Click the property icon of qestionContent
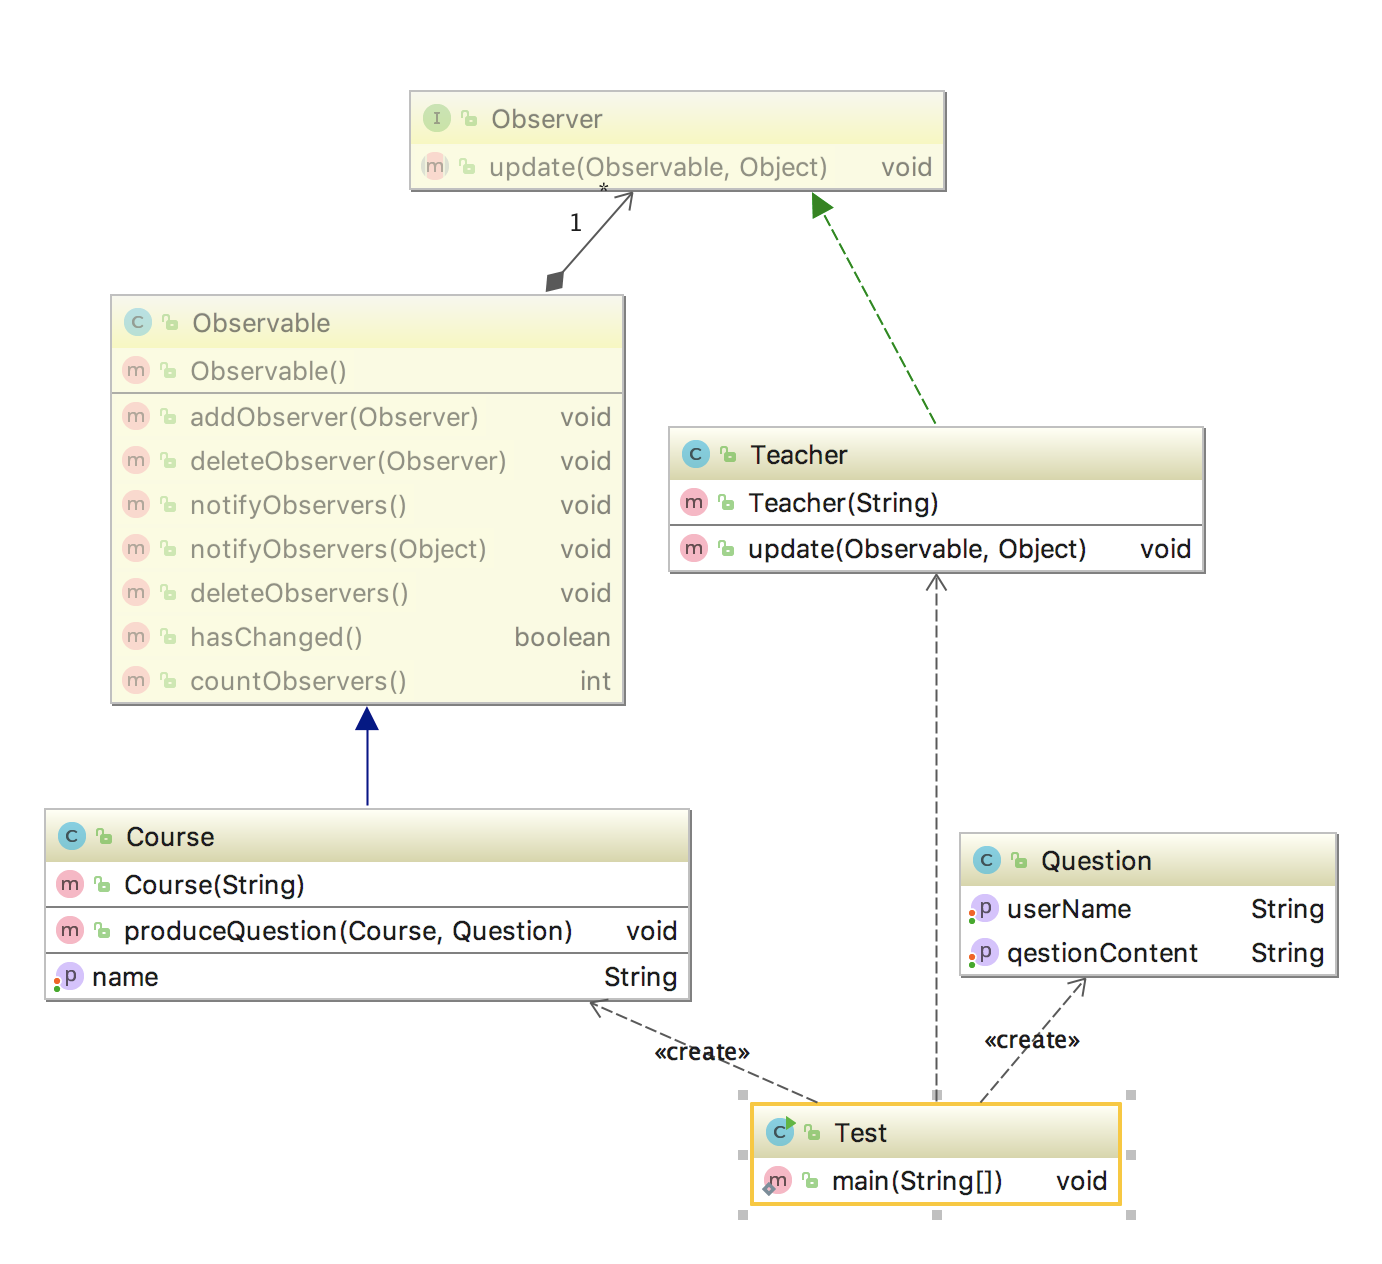 [x=984, y=952]
